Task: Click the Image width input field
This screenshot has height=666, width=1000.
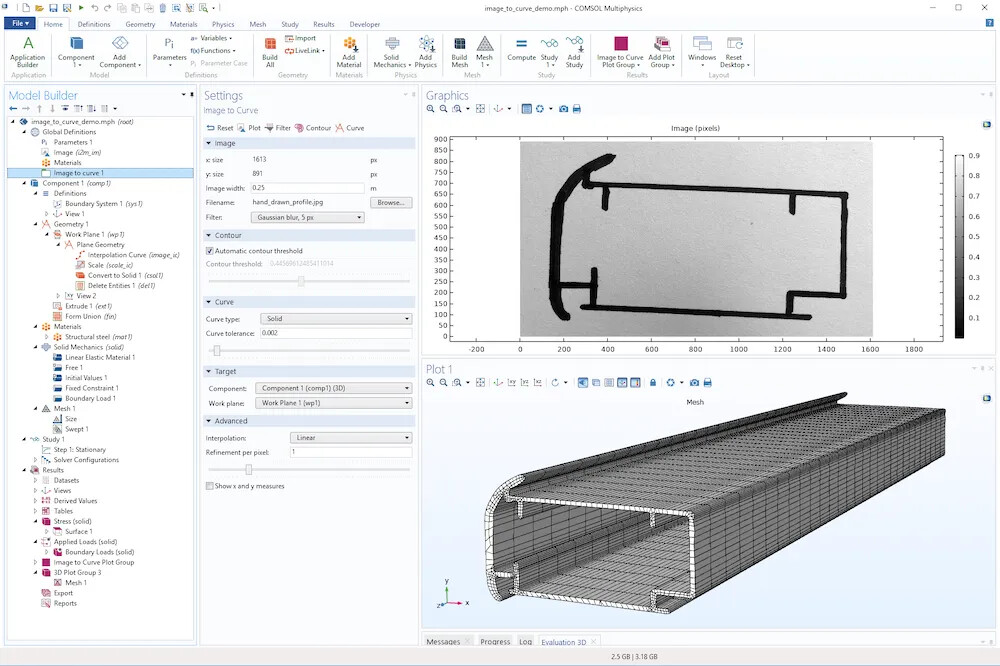Action: click(307, 188)
